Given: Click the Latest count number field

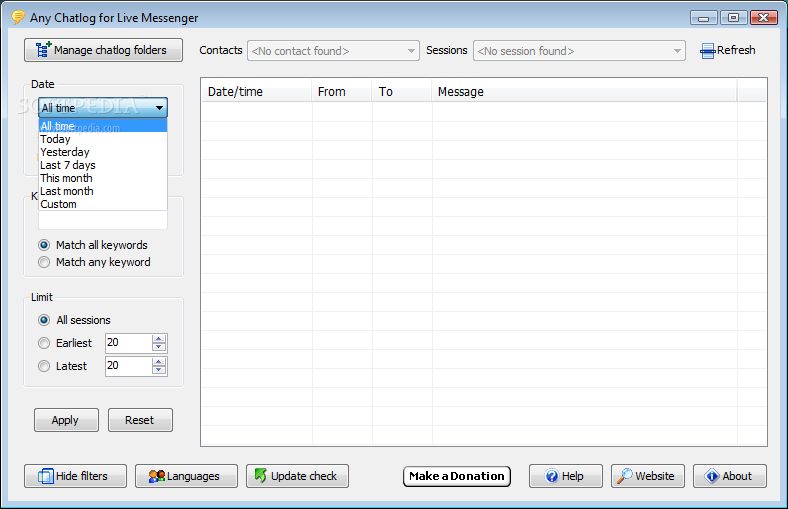Looking at the screenshot, I should [128, 366].
